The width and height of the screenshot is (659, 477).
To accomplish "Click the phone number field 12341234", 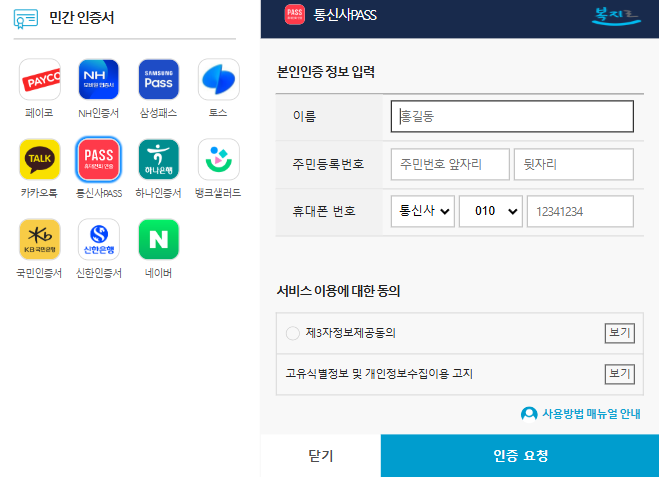I will [580, 211].
